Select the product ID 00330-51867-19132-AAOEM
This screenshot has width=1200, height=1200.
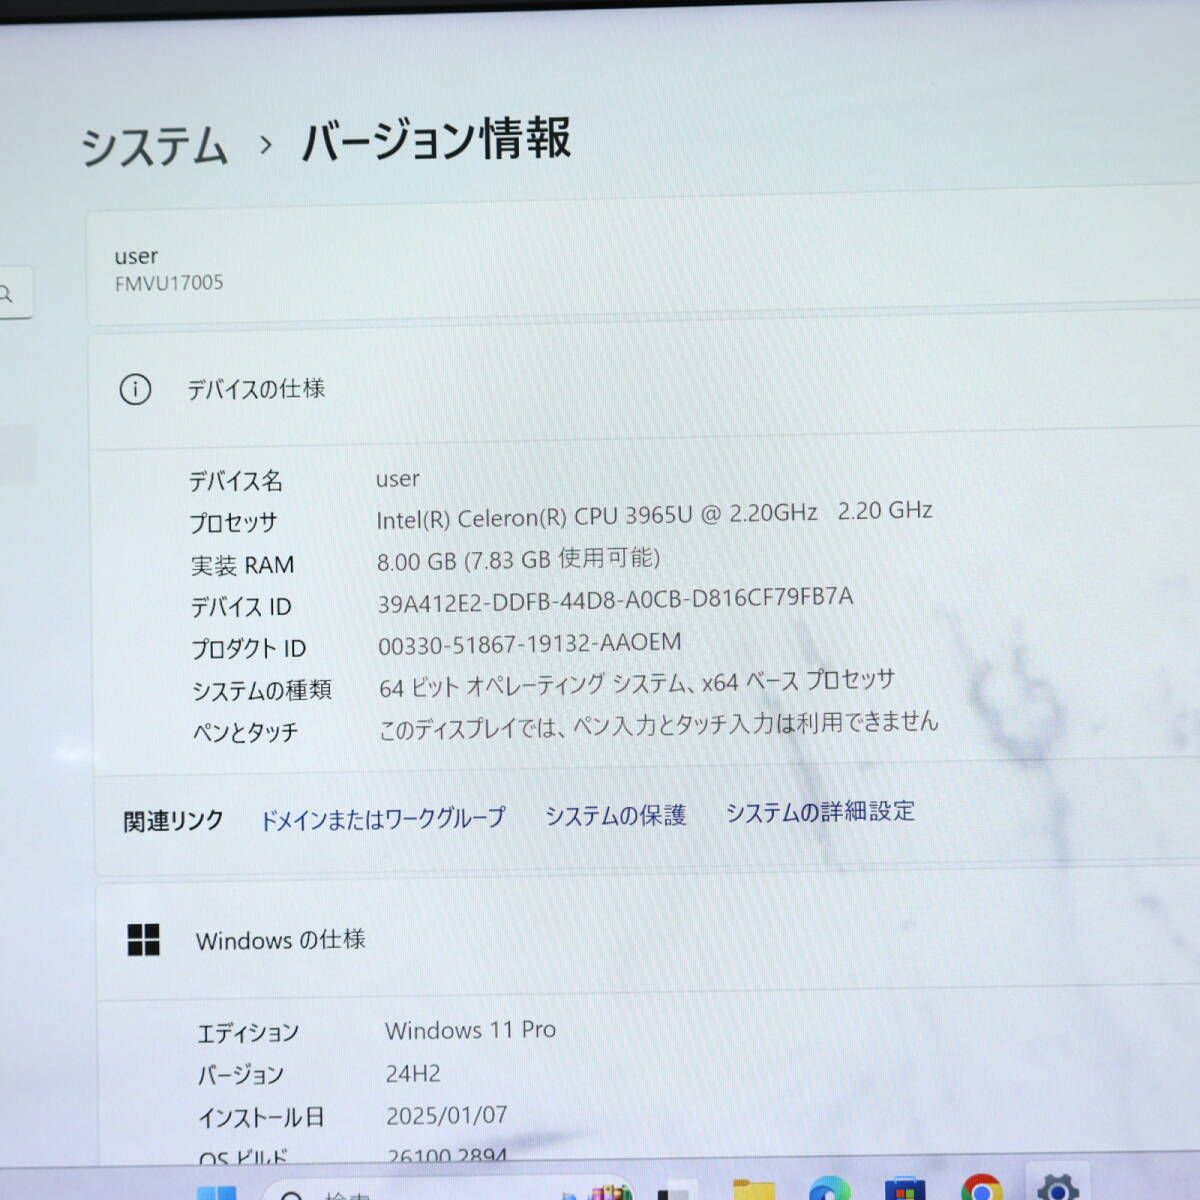pyautogui.click(x=529, y=643)
